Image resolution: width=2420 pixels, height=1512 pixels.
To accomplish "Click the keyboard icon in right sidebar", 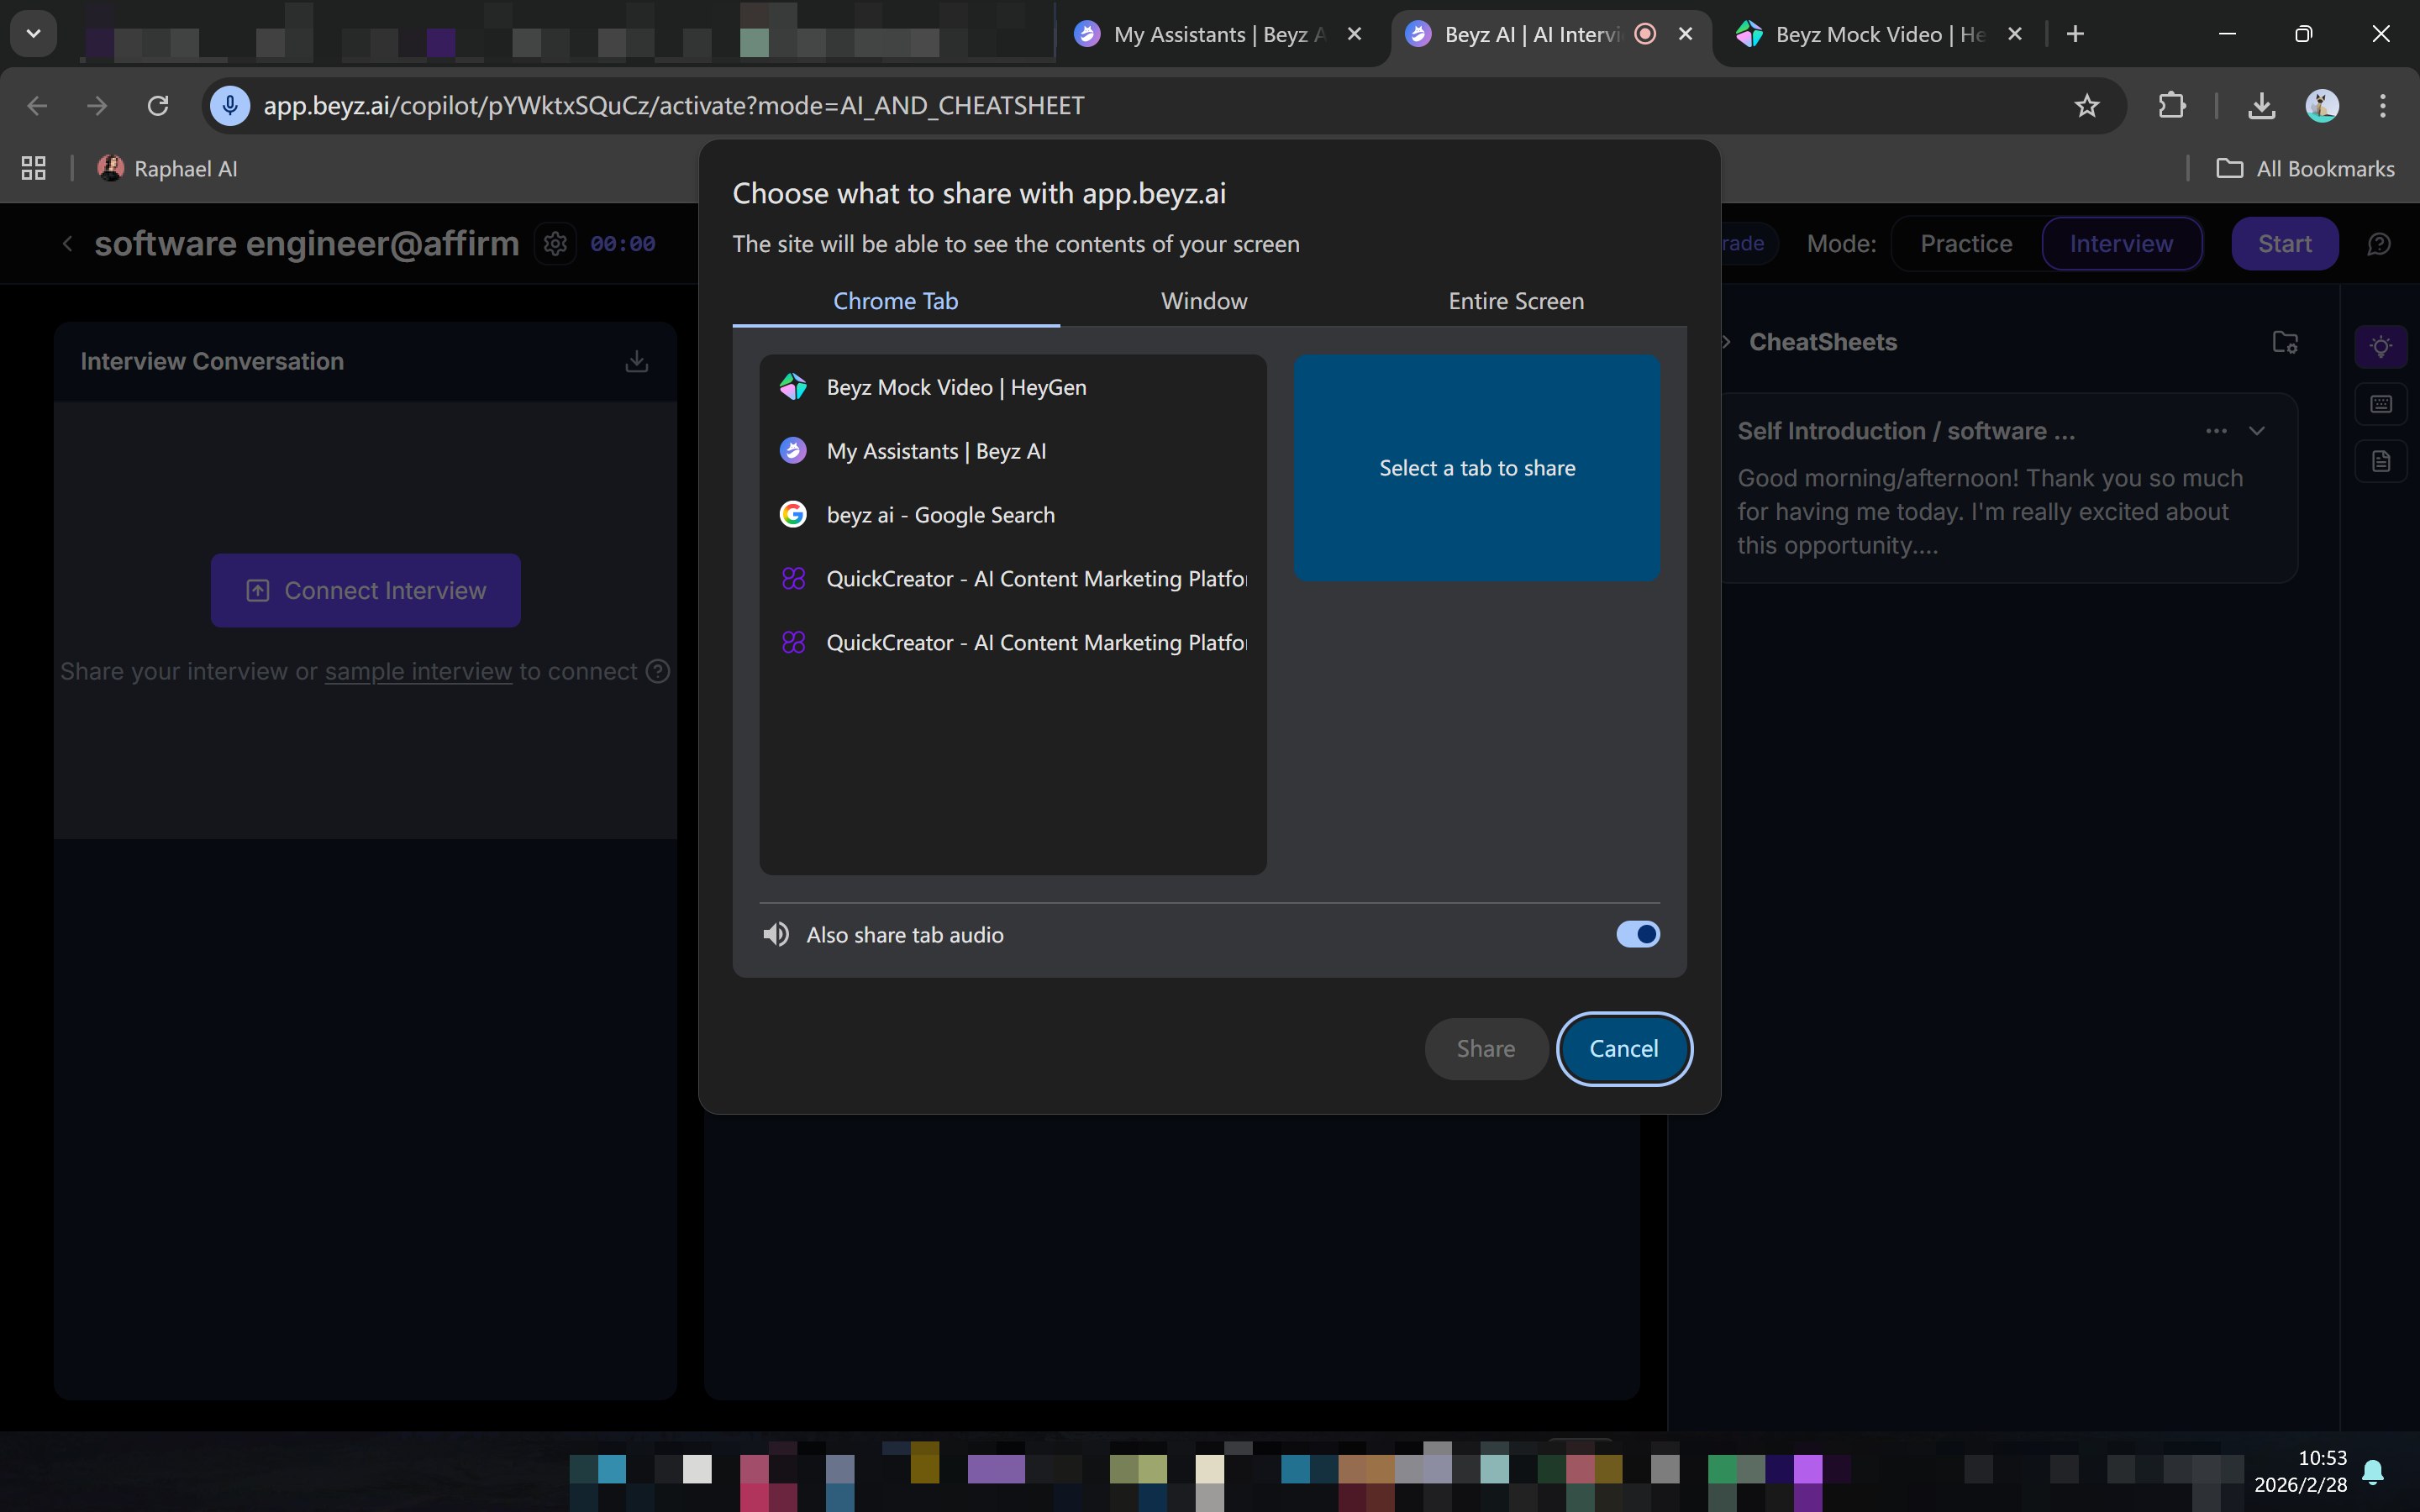I will [x=2380, y=404].
